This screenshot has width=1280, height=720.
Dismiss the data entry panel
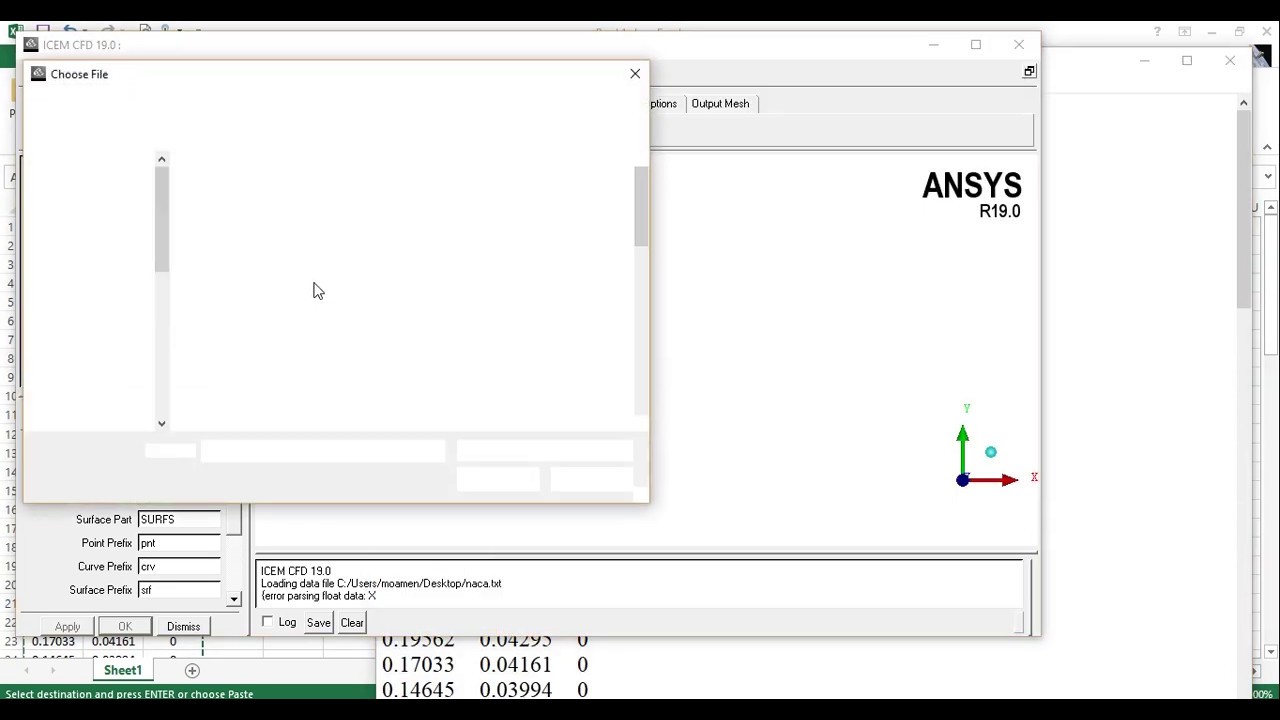click(183, 626)
